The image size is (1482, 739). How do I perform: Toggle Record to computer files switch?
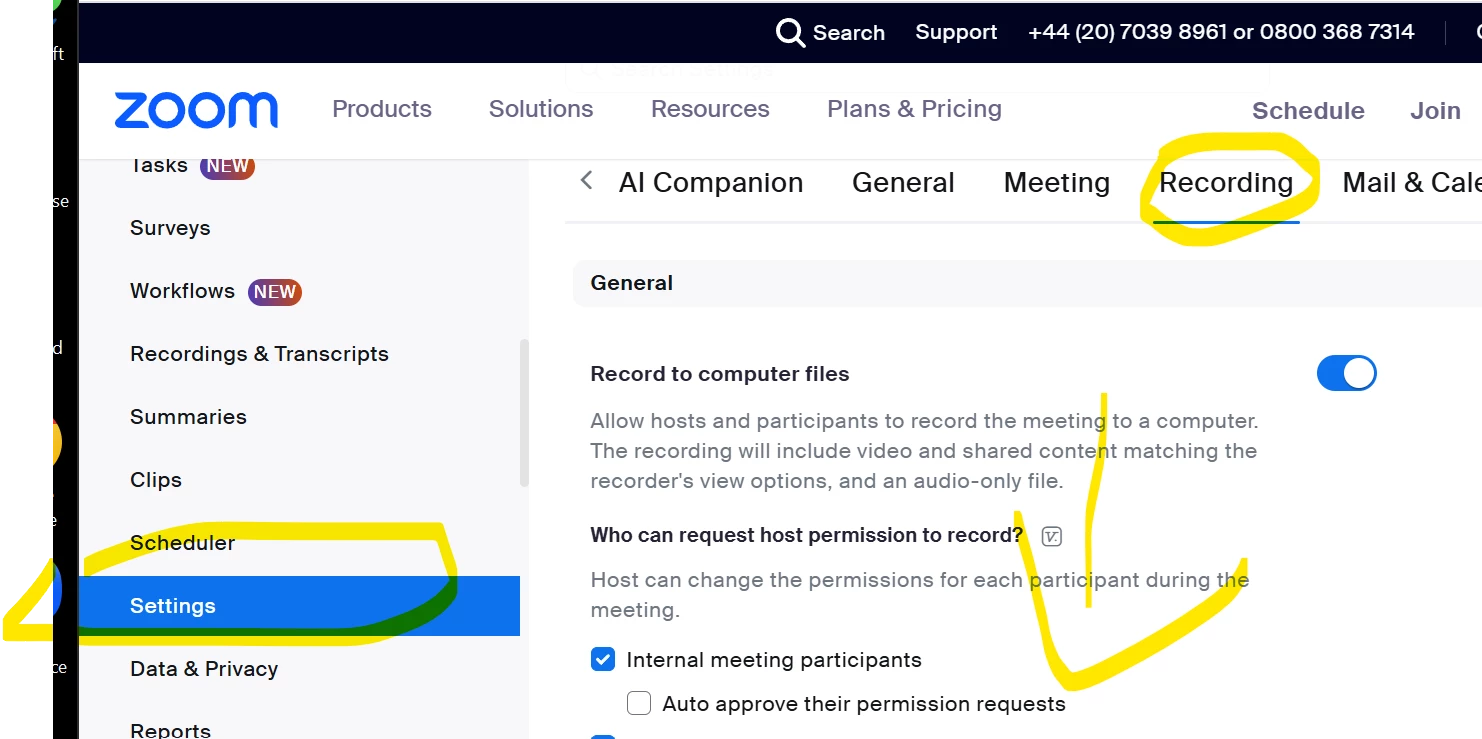click(1346, 374)
